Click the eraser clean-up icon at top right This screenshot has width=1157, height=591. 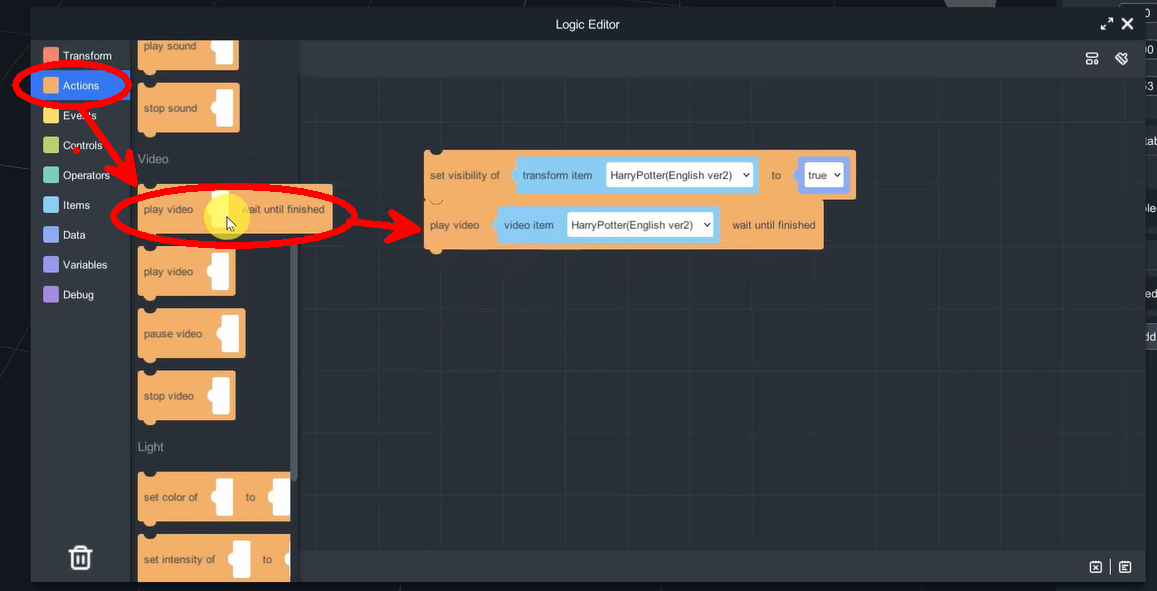(1122, 59)
